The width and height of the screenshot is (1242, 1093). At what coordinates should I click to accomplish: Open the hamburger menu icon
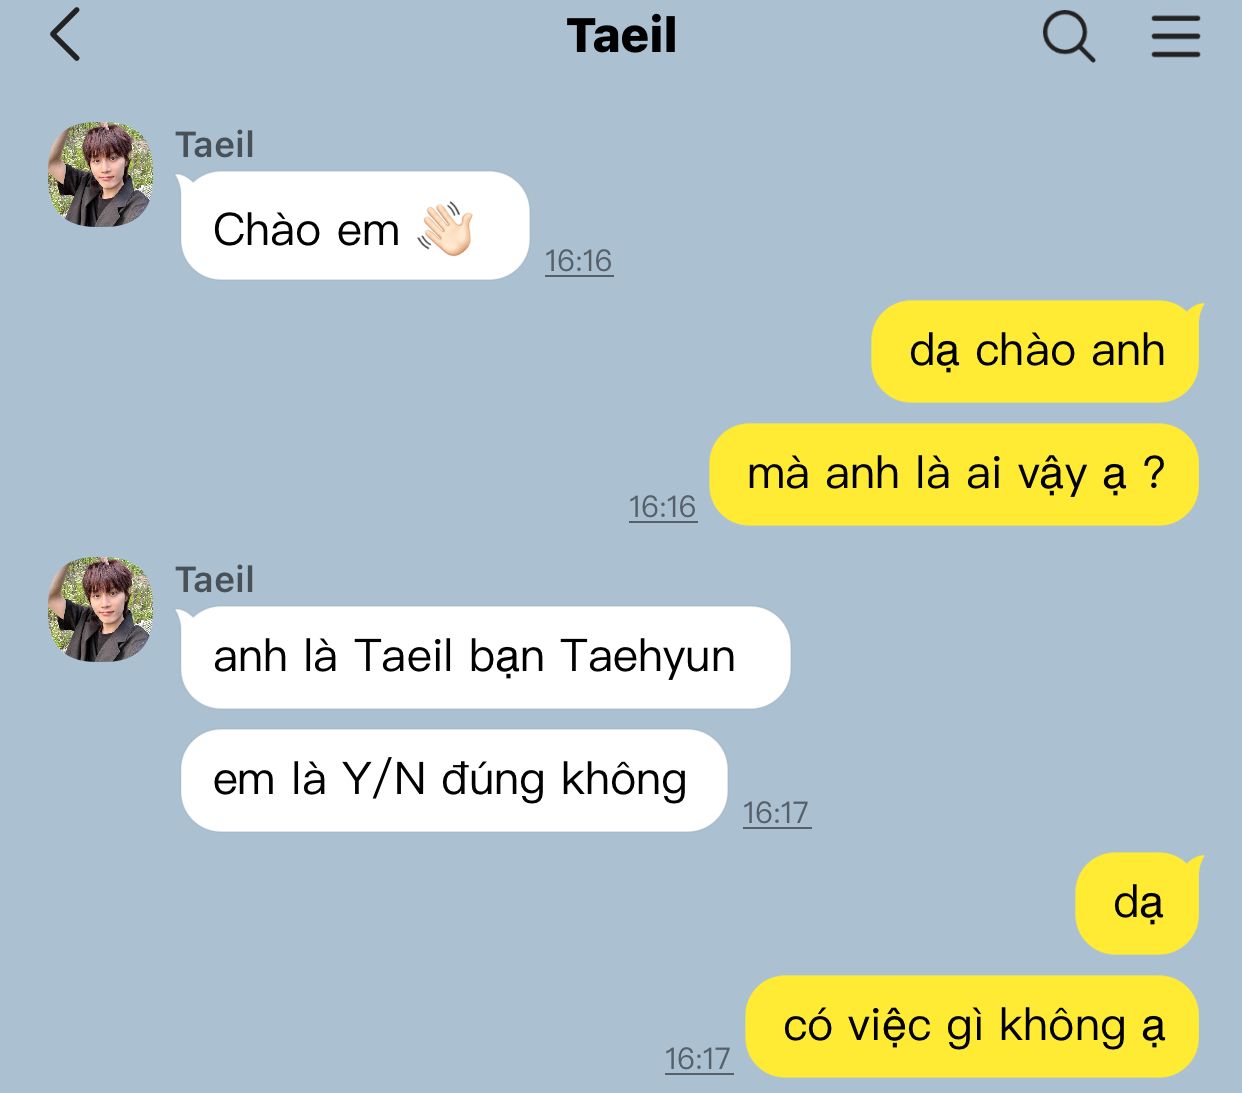(1175, 36)
